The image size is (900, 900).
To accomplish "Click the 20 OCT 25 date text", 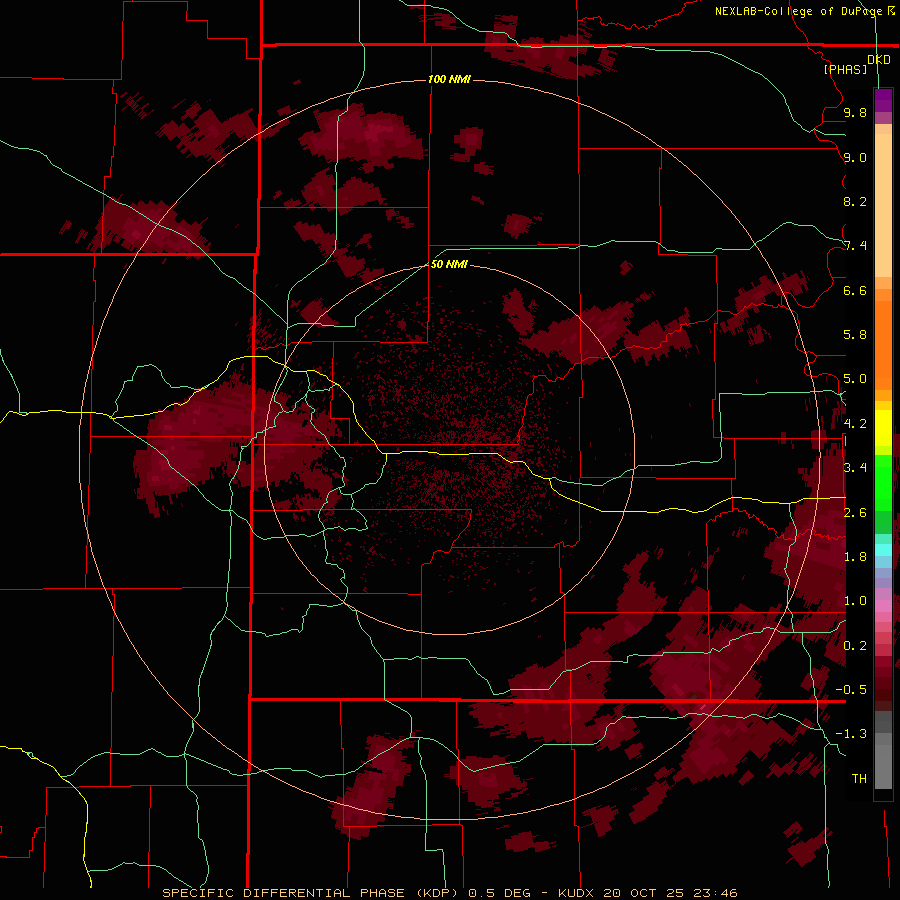I will tap(643, 893).
